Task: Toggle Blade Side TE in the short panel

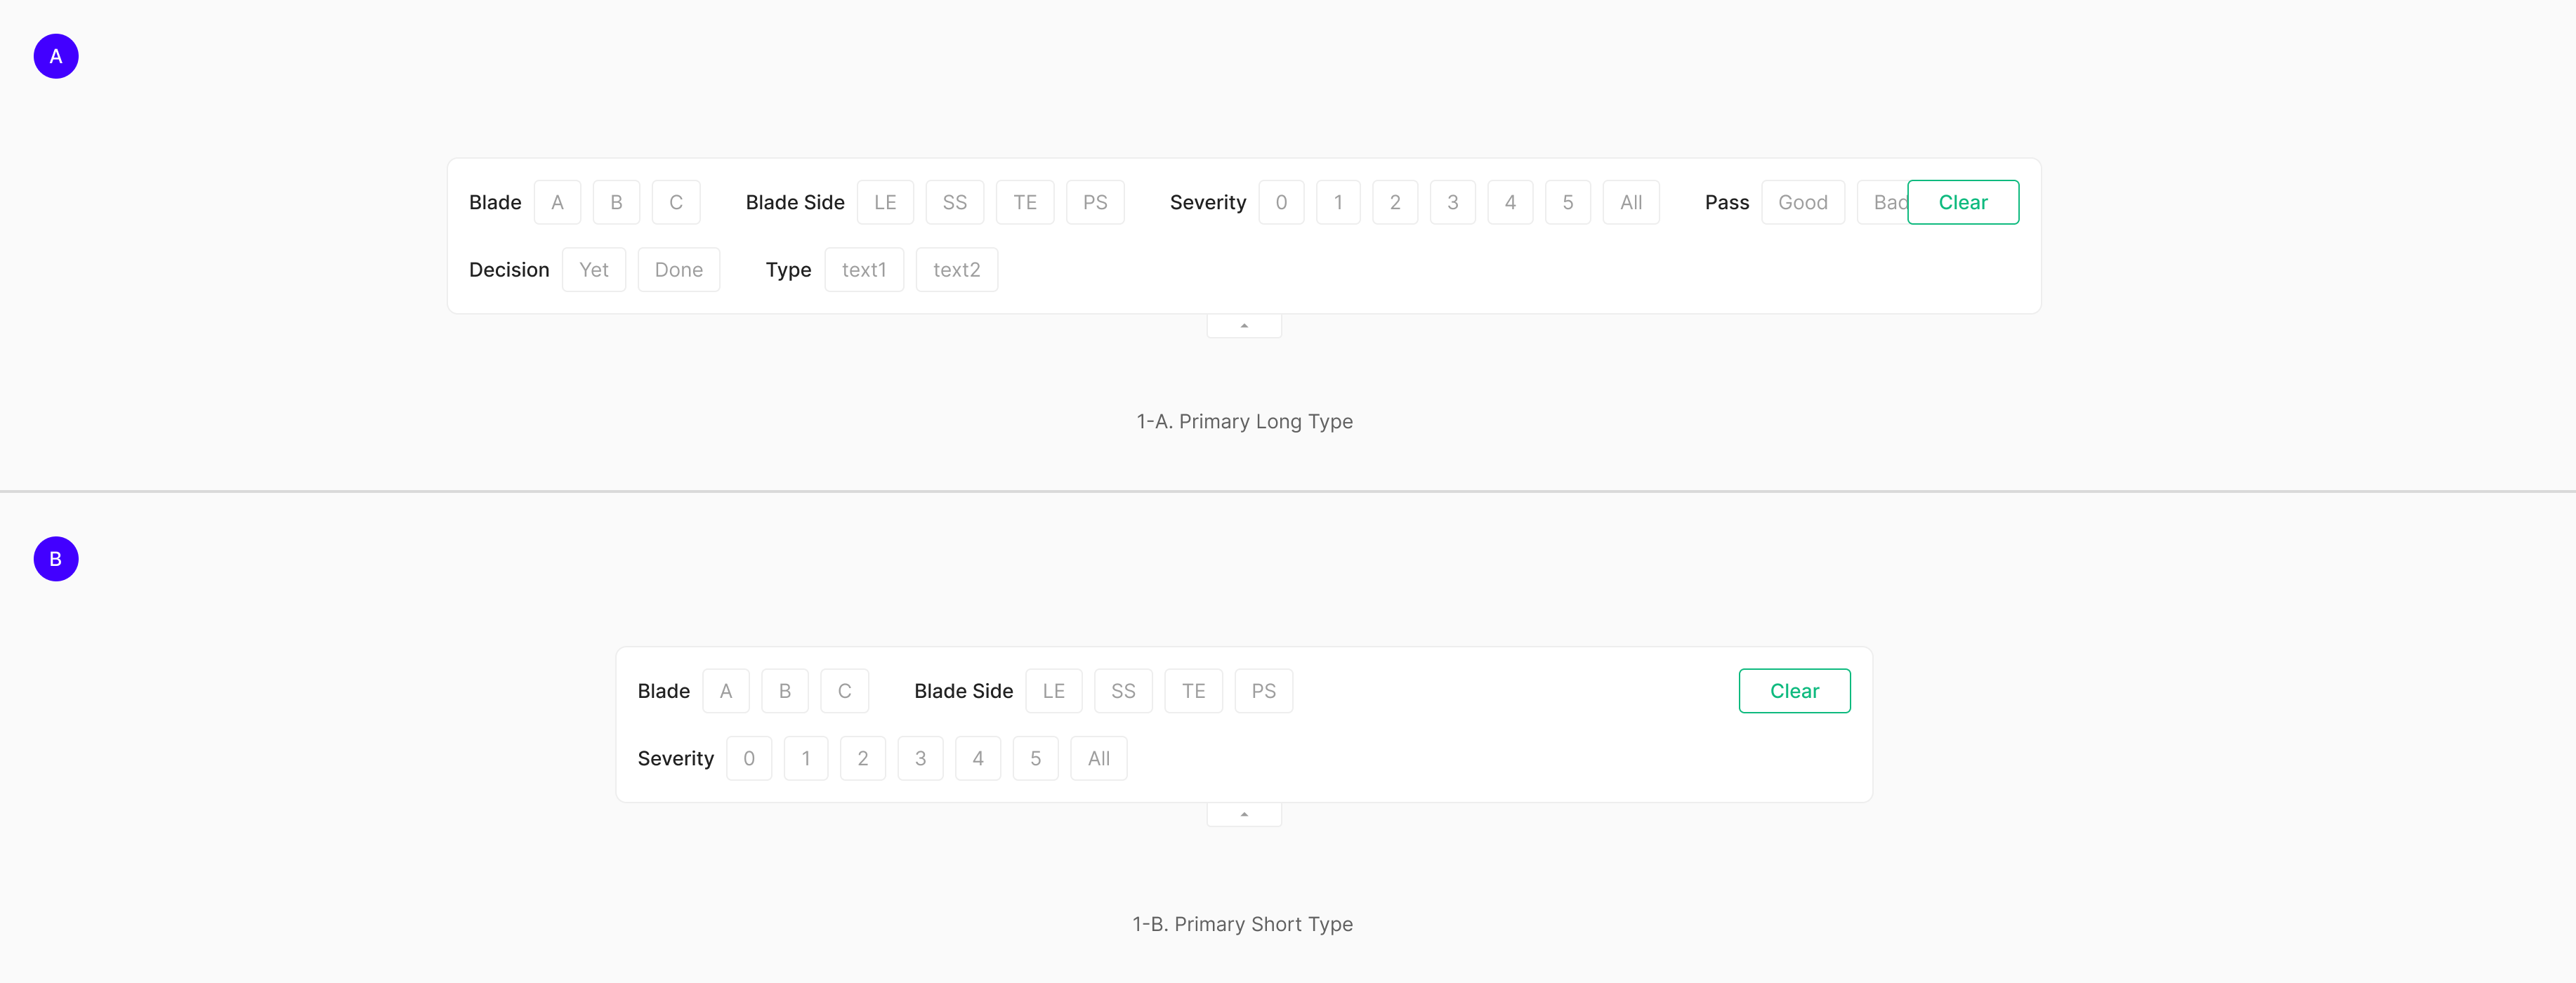Action: [x=1193, y=691]
